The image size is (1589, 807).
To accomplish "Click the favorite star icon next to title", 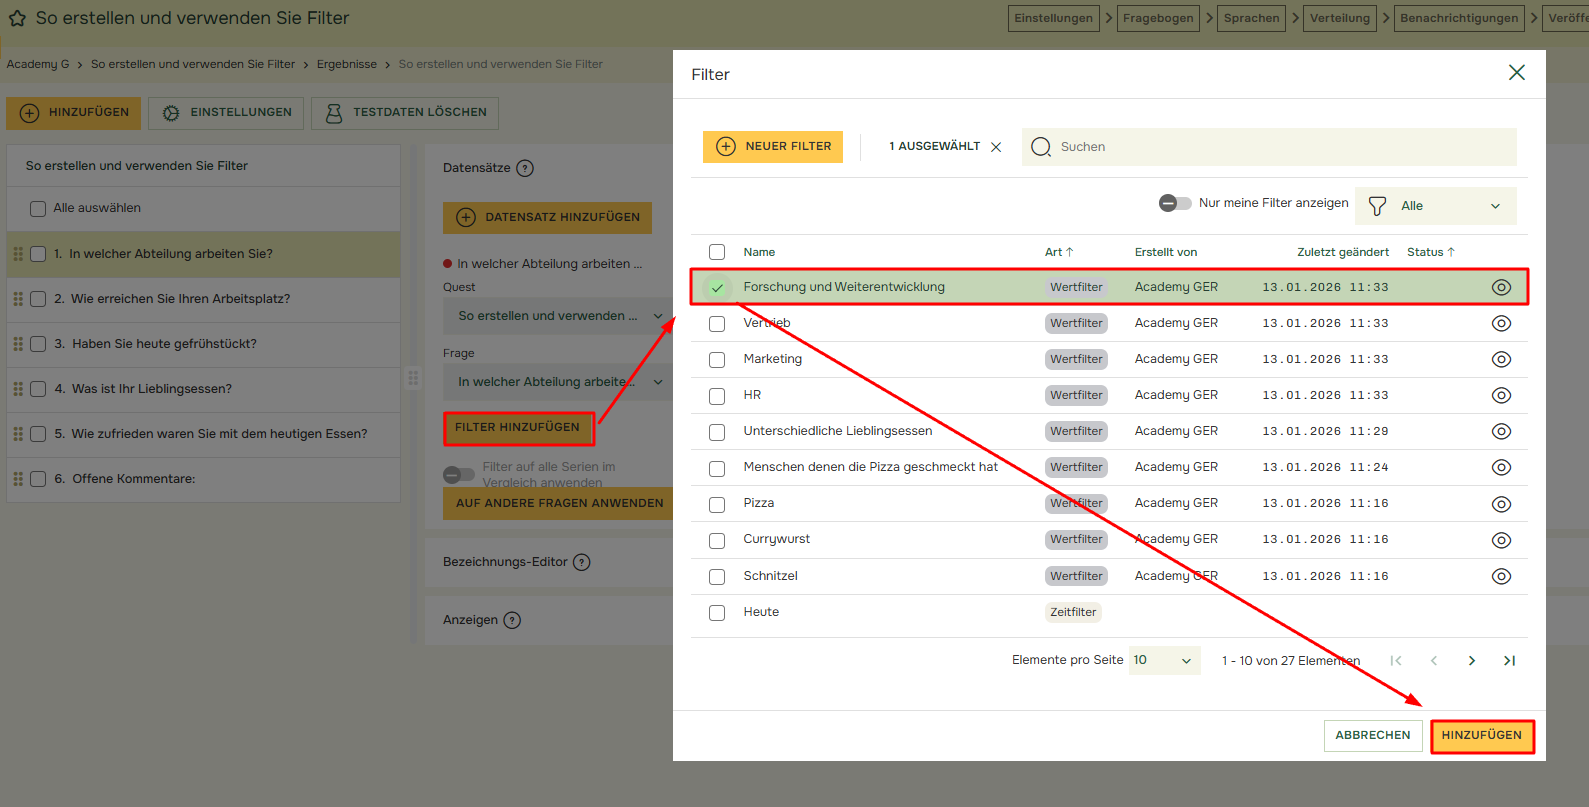I will [17, 18].
